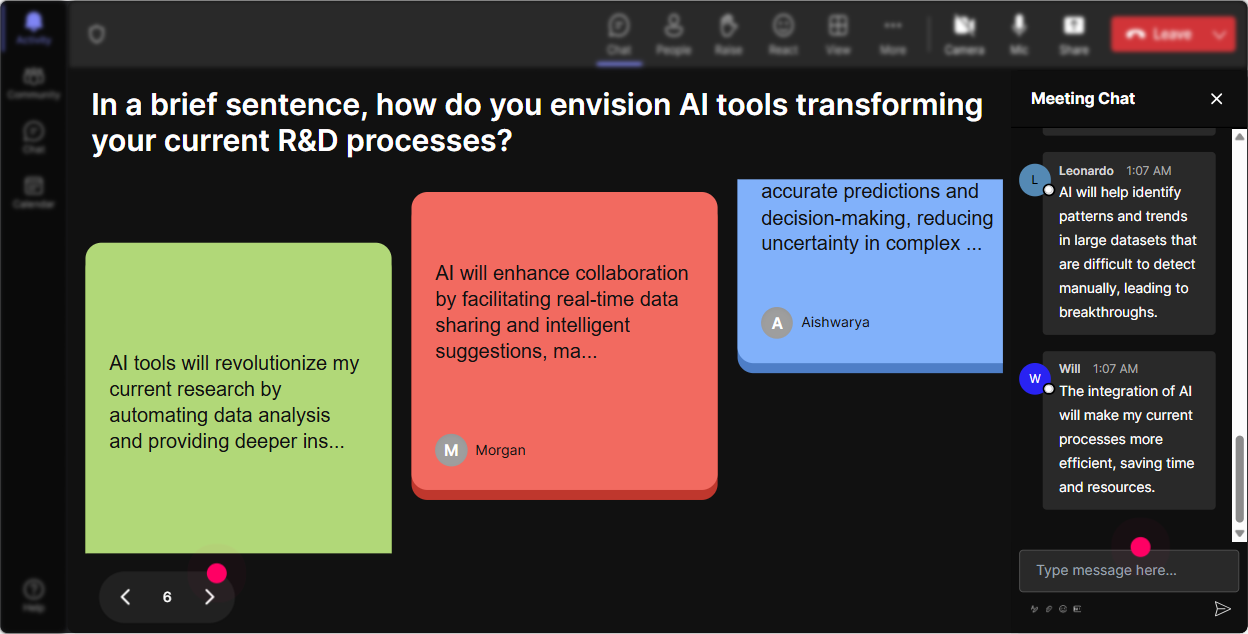Click the name 'Aishwarya' on the blue card
1248x634 pixels.
point(835,322)
